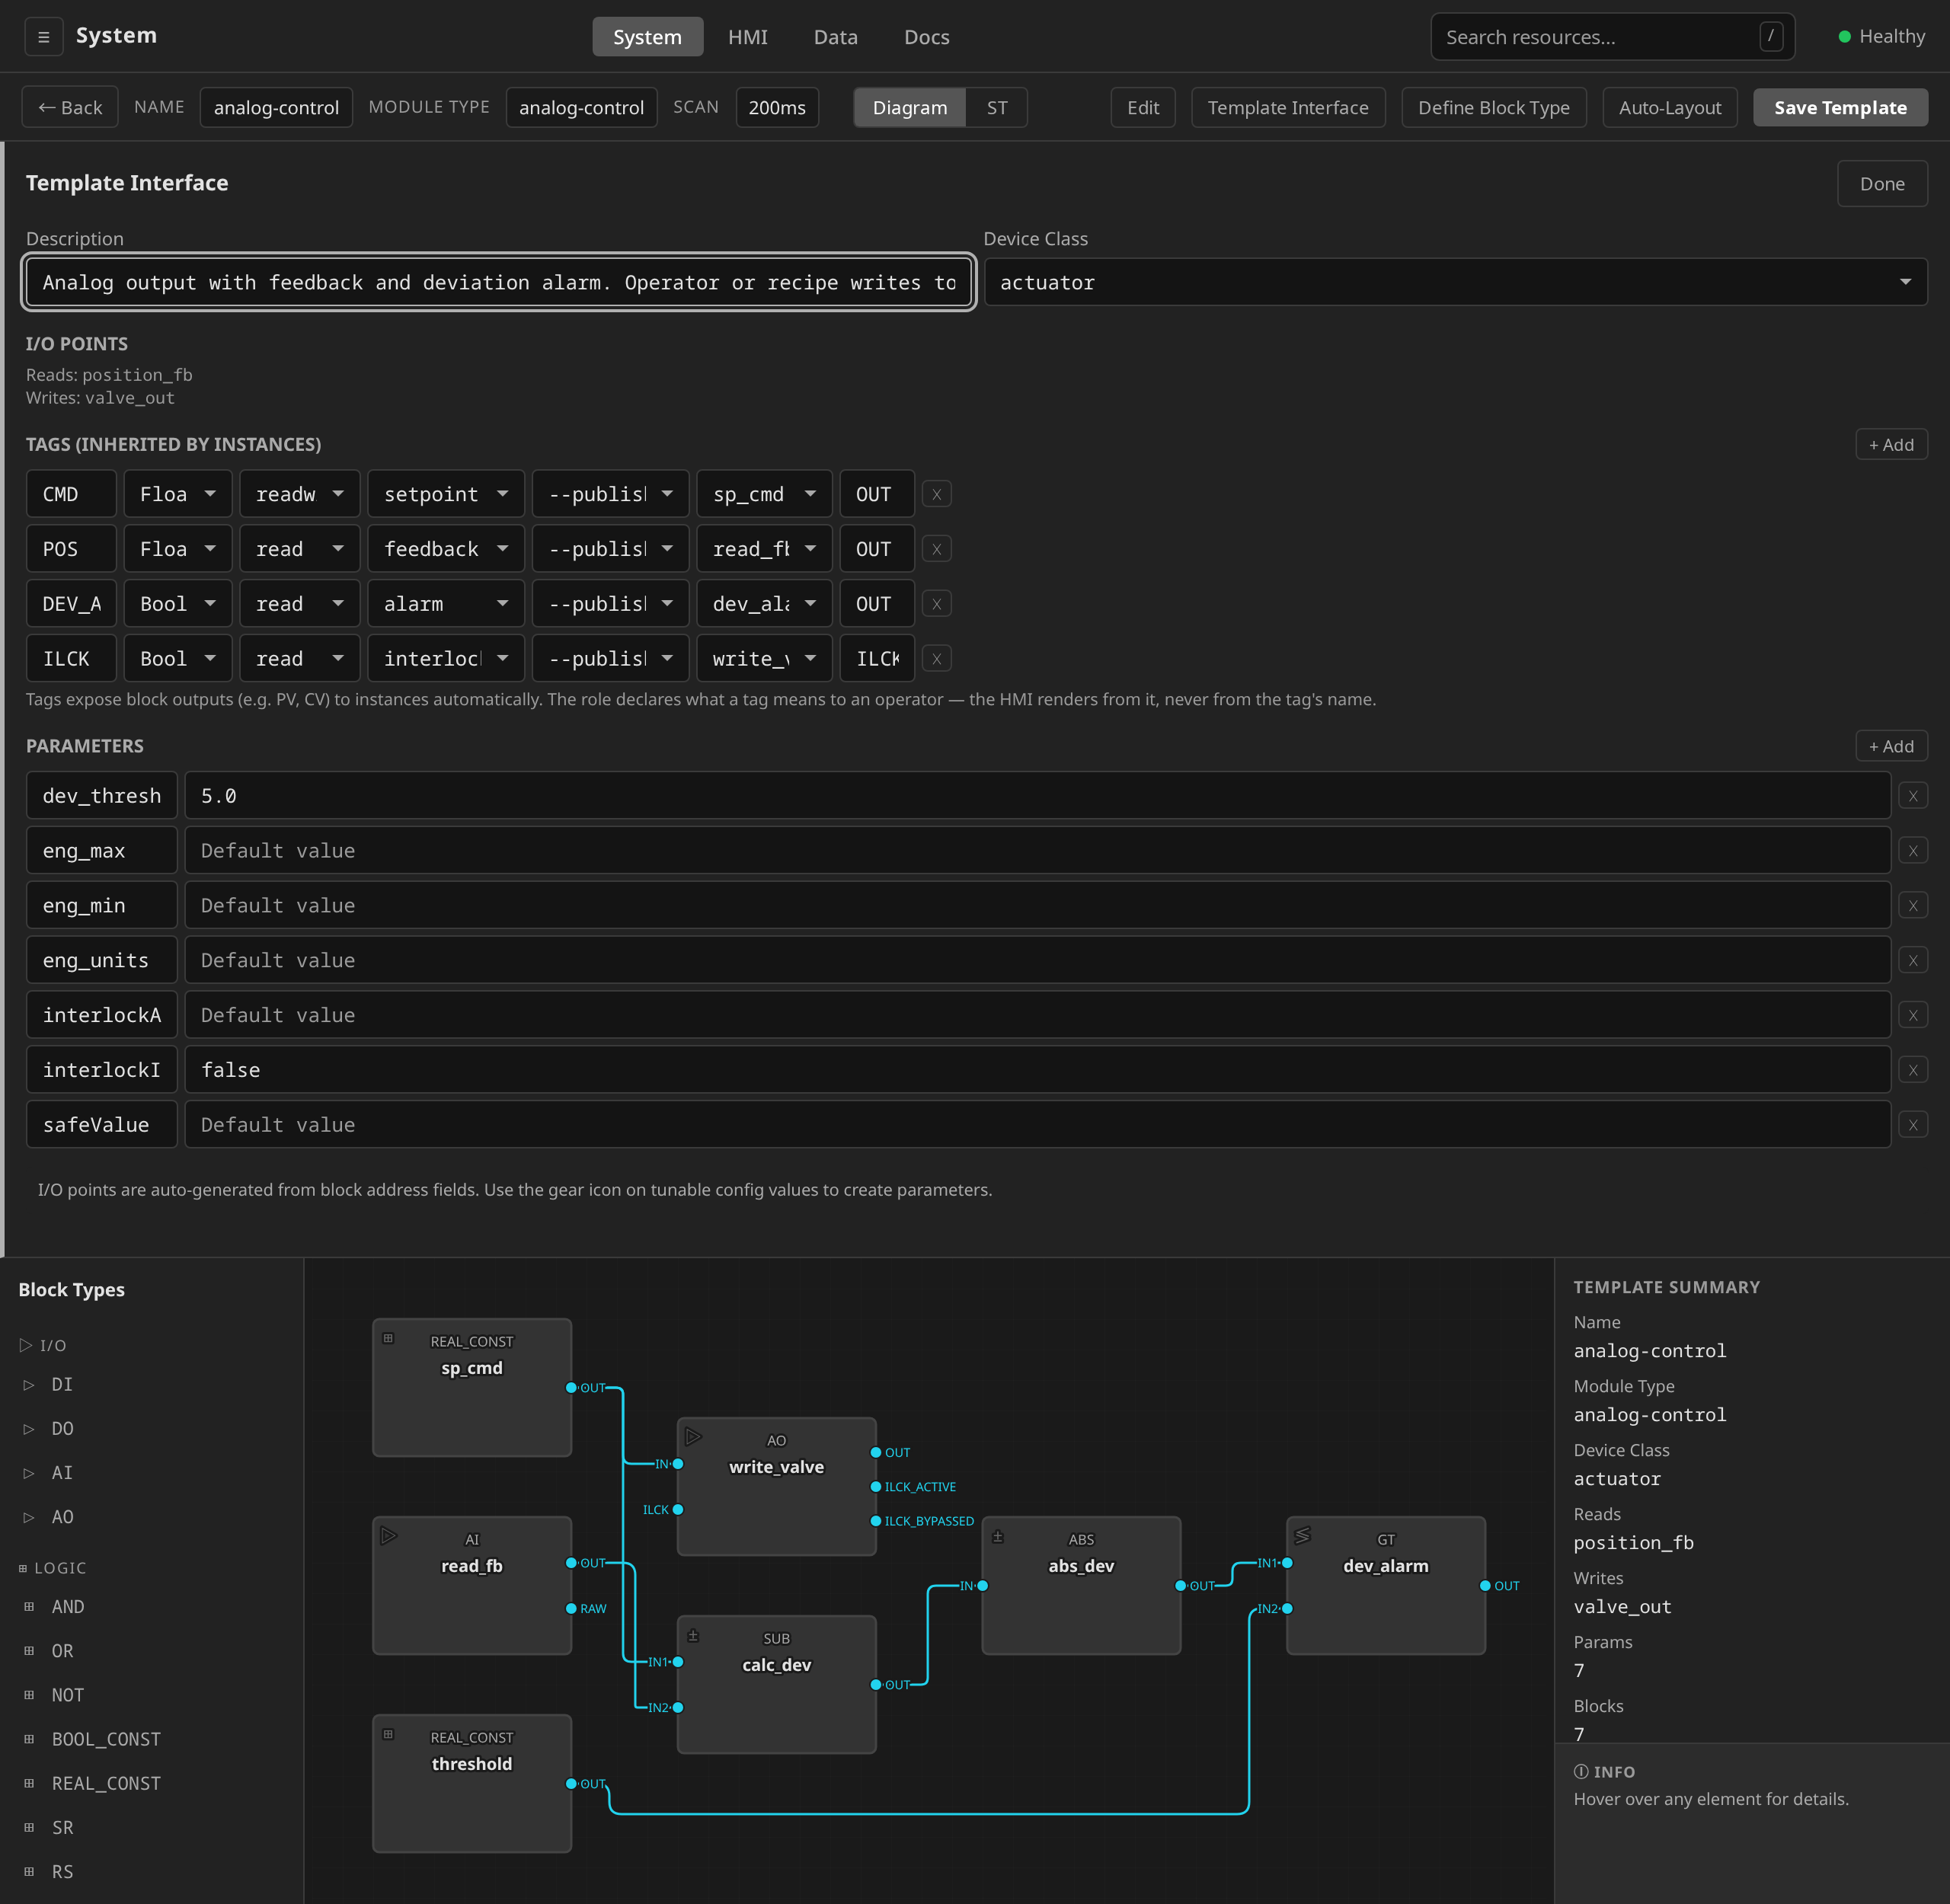Click the scan time 200ms field
The height and width of the screenshot is (1904, 1950).
(777, 108)
